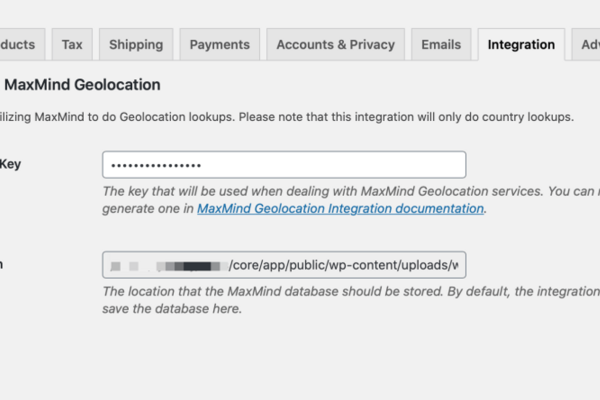Click the database path text field
The image size is (600, 400).
pyautogui.click(x=284, y=265)
